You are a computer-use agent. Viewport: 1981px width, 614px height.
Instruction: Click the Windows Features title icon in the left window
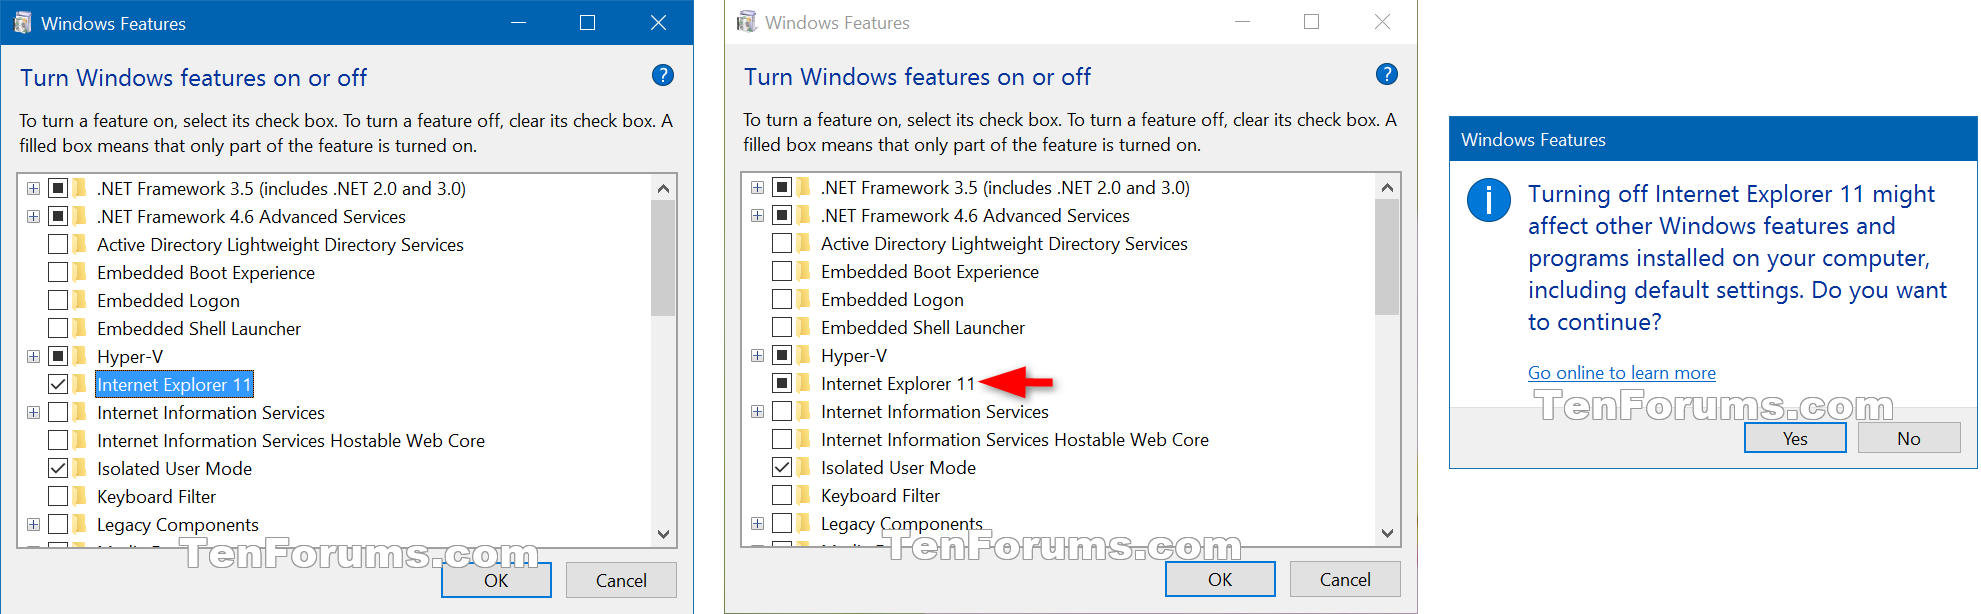pos(23,22)
